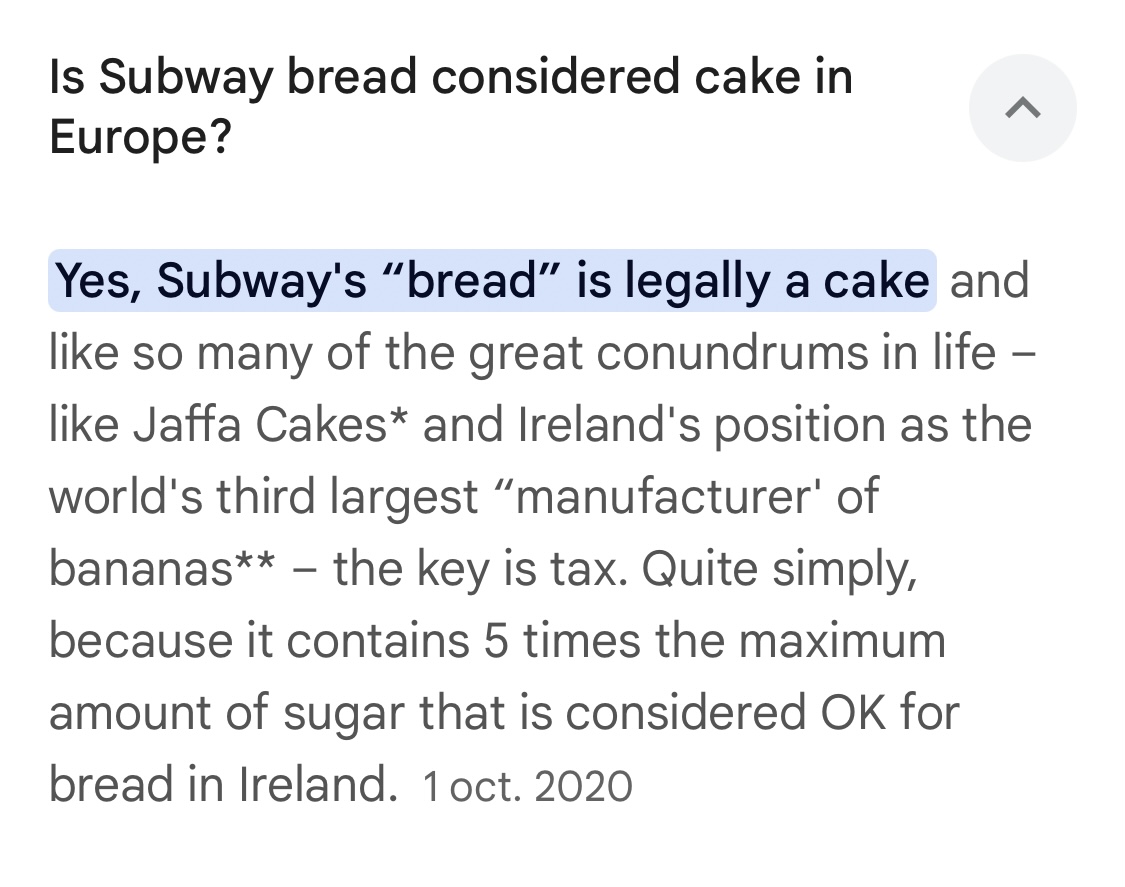This screenshot has width=1125, height=887.
Task: Collapse the answer with the chevron up icon
Action: 1022,108
